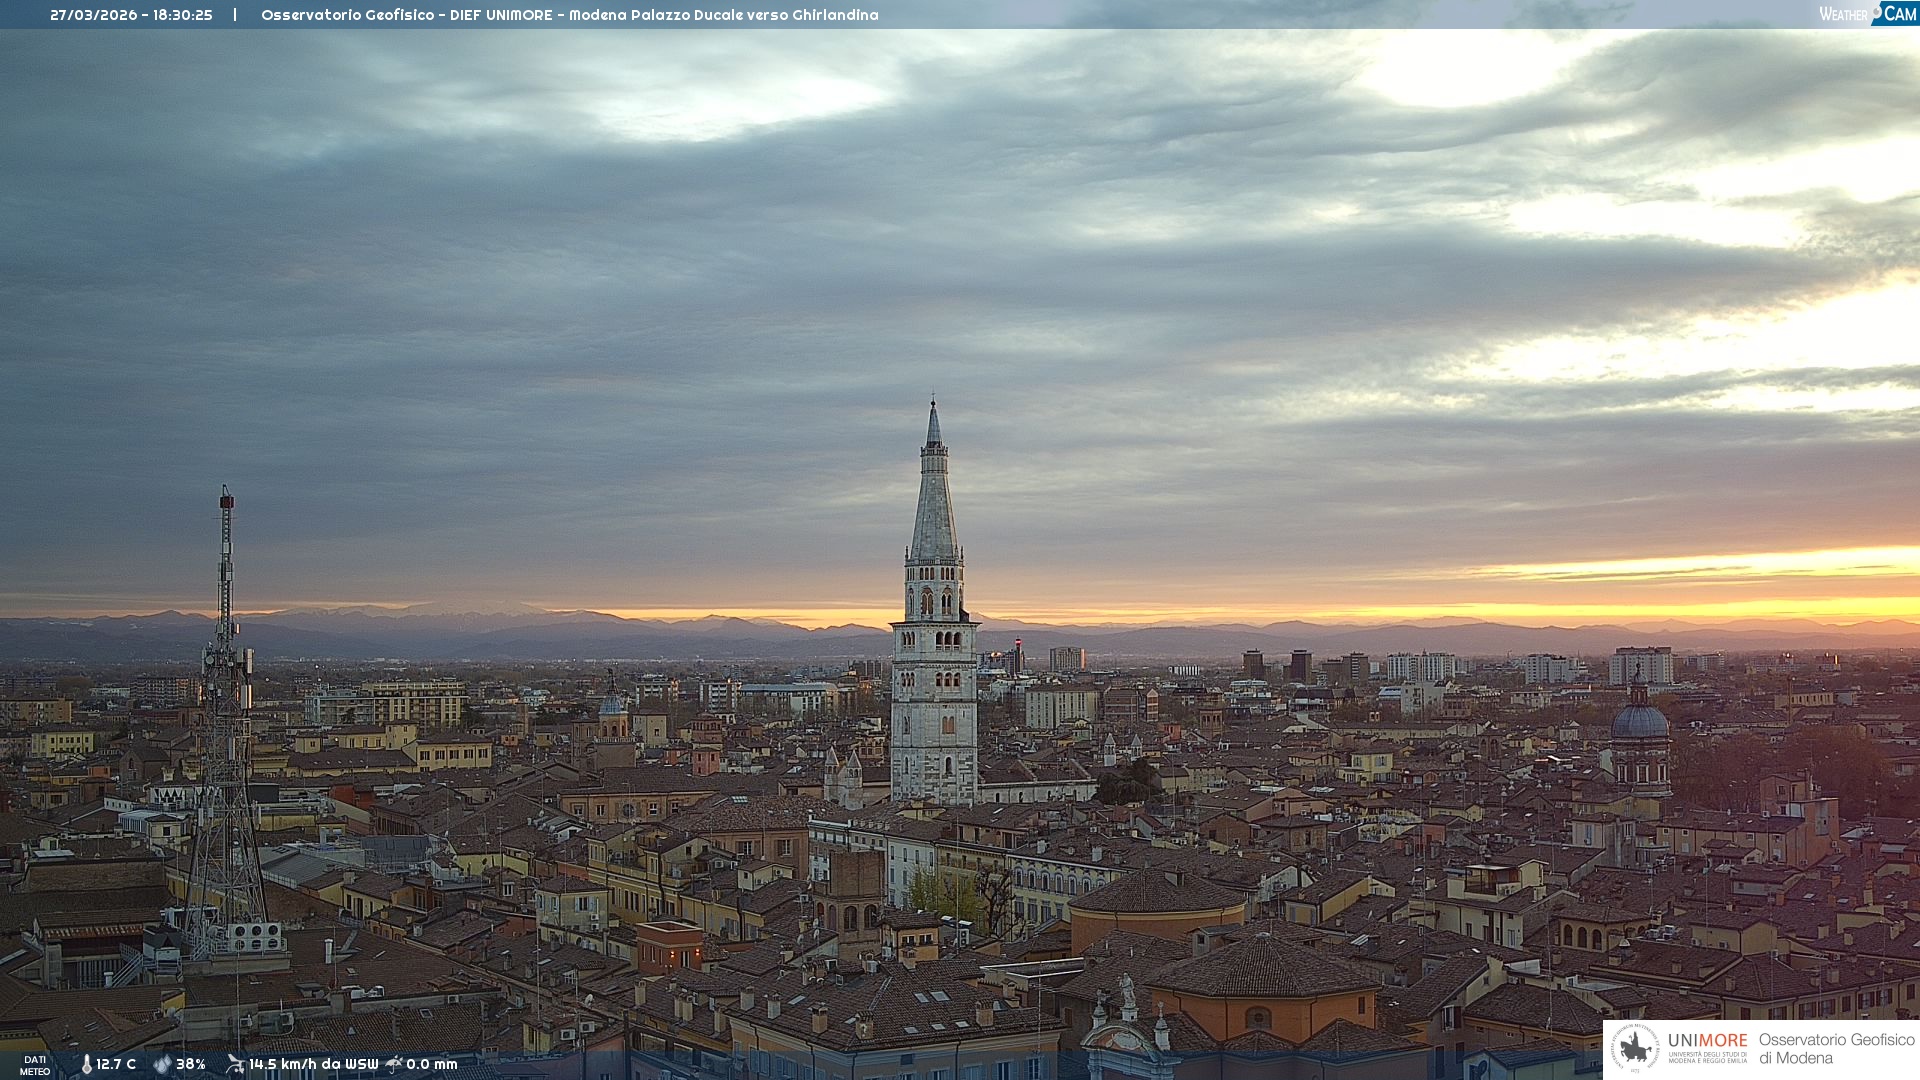
Task: Click the UNIMORE wordmark text
Action: [1707, 1040]
